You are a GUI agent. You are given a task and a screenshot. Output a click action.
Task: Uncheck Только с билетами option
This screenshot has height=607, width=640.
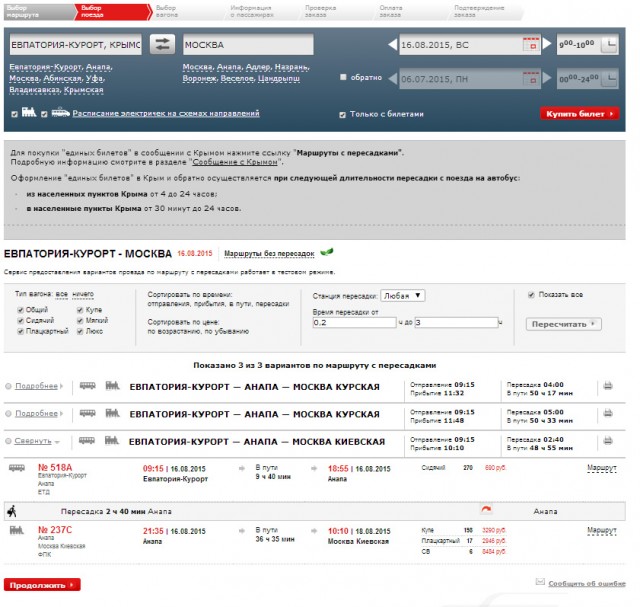pos(344,114)
